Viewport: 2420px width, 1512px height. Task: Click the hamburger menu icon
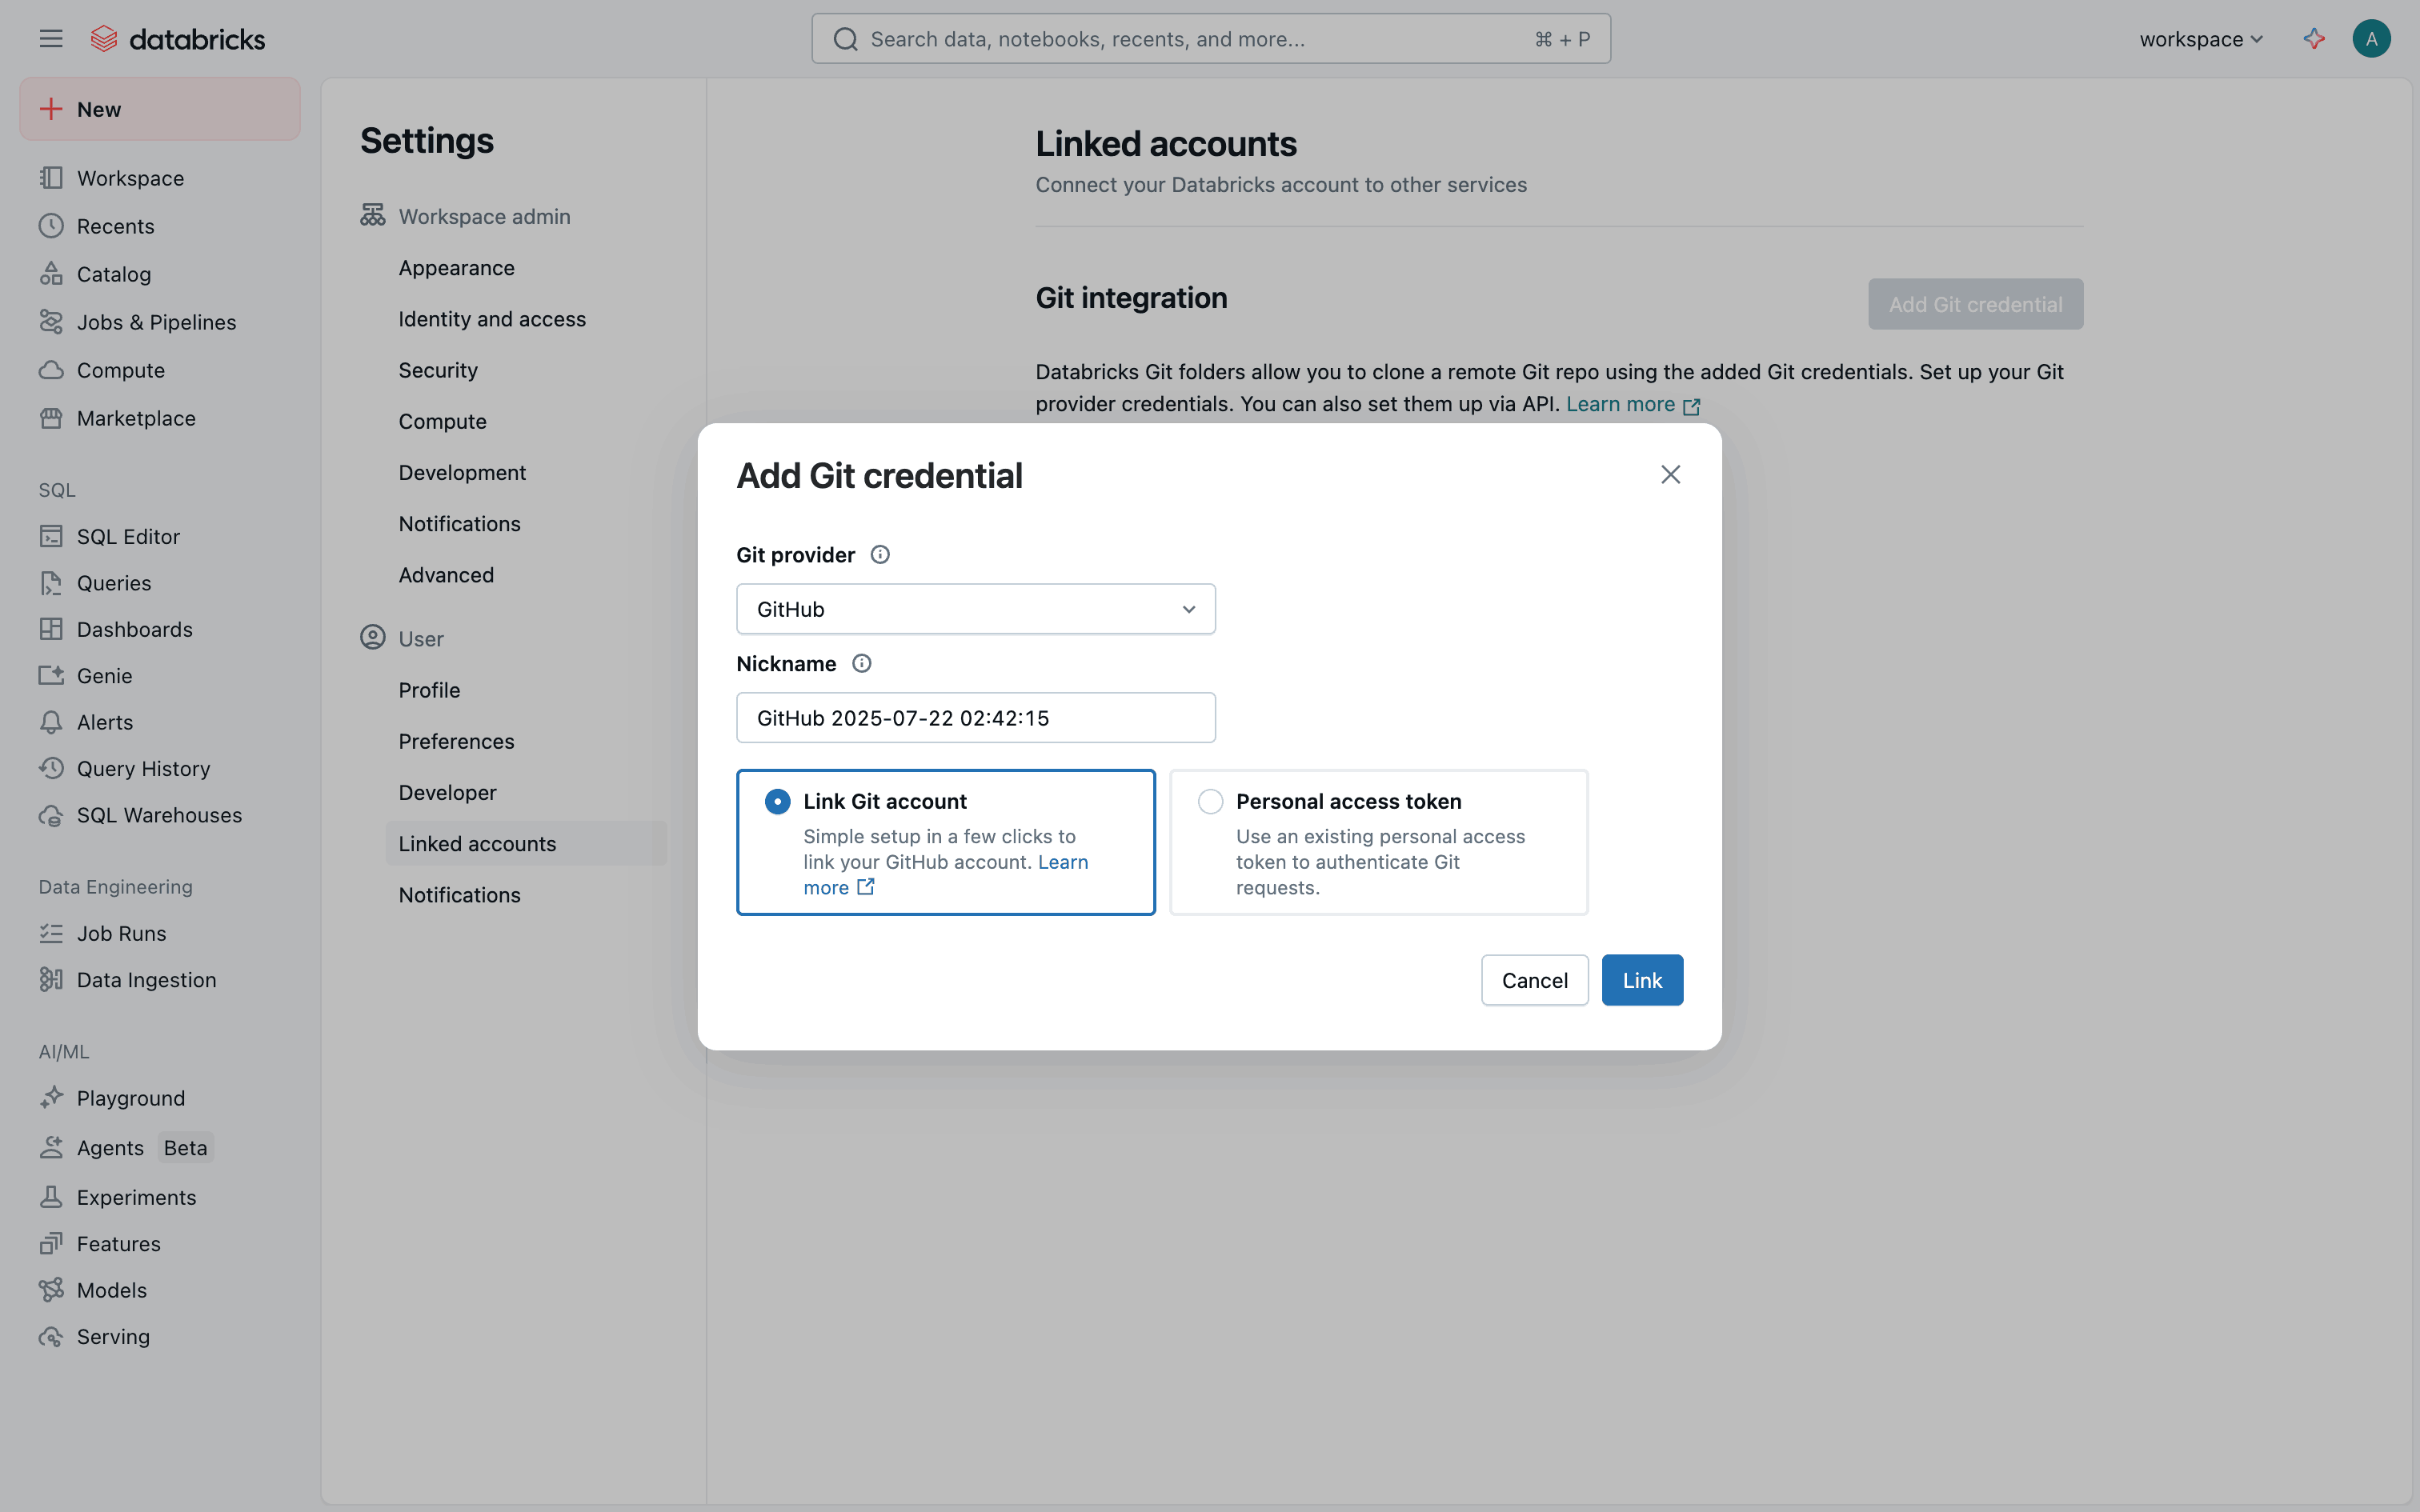pos(51,39)
